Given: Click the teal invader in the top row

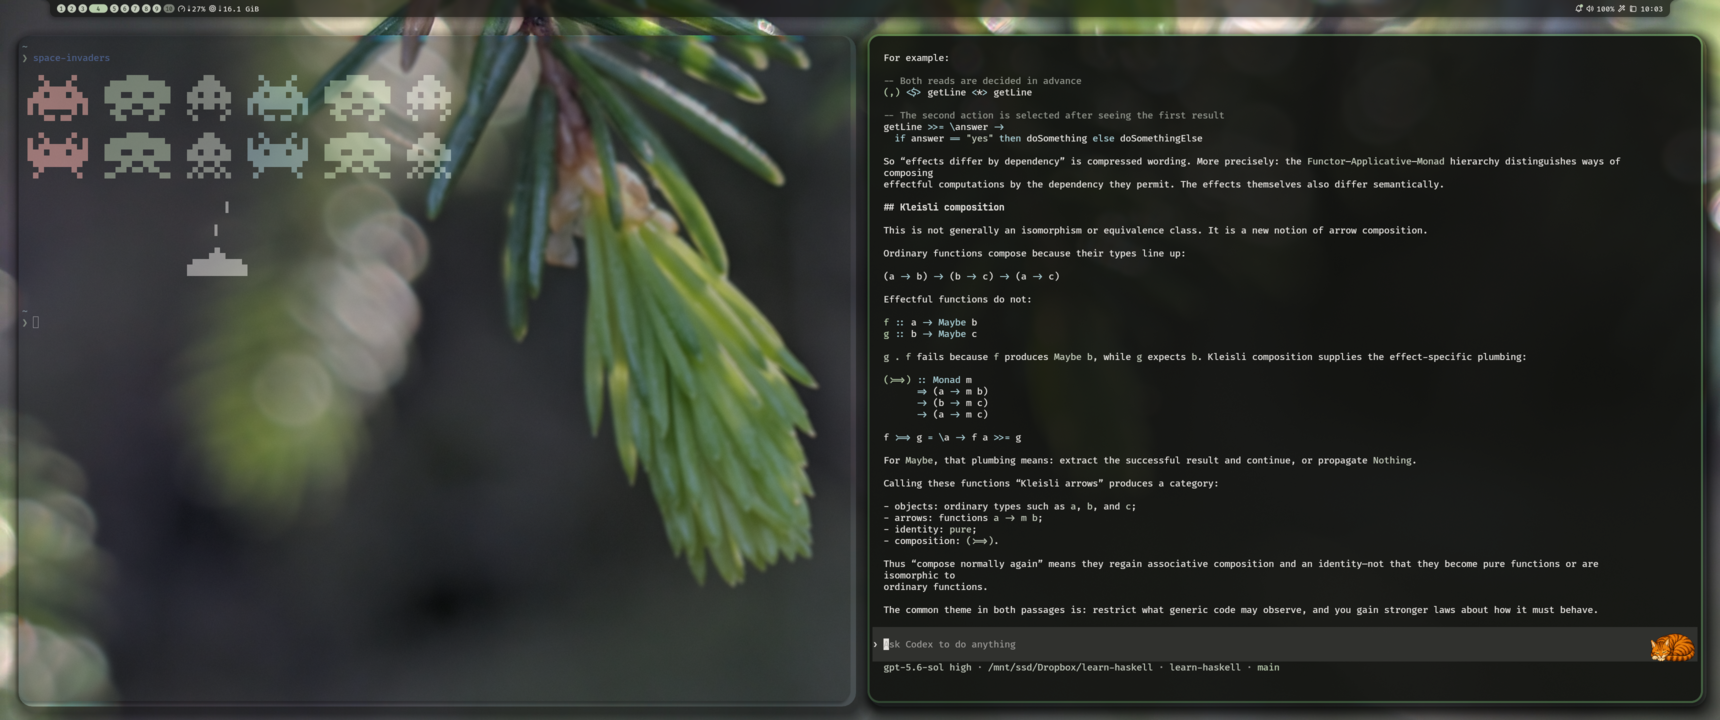Looking at the screenshot, I should click(278, 98).
